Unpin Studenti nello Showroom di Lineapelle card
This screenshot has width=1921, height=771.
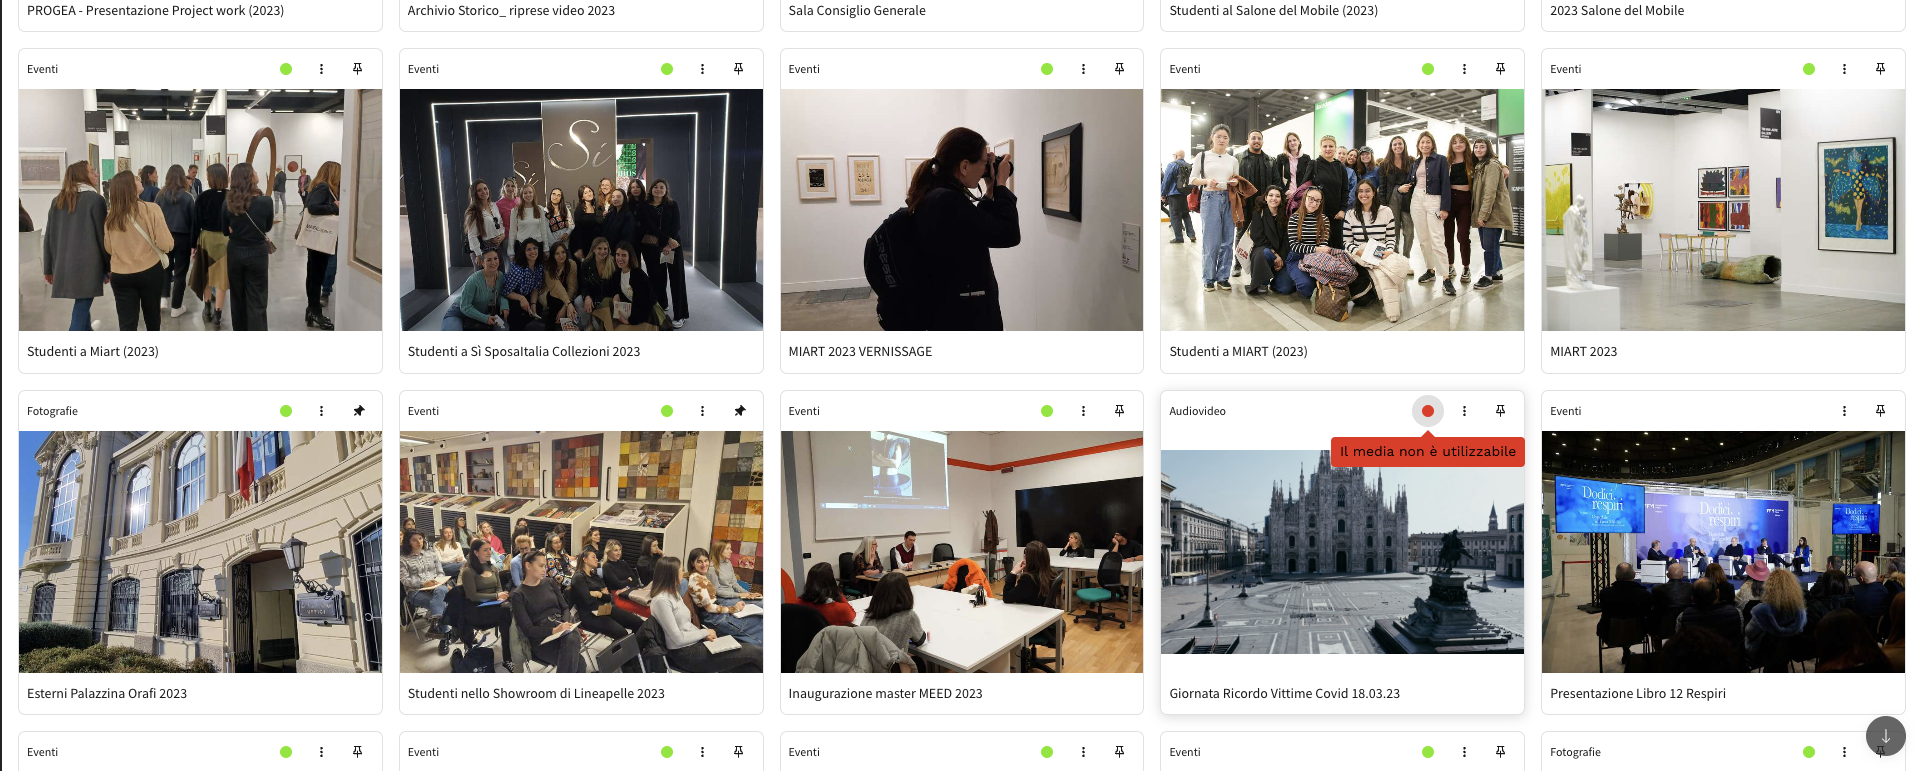pos(739,411)
